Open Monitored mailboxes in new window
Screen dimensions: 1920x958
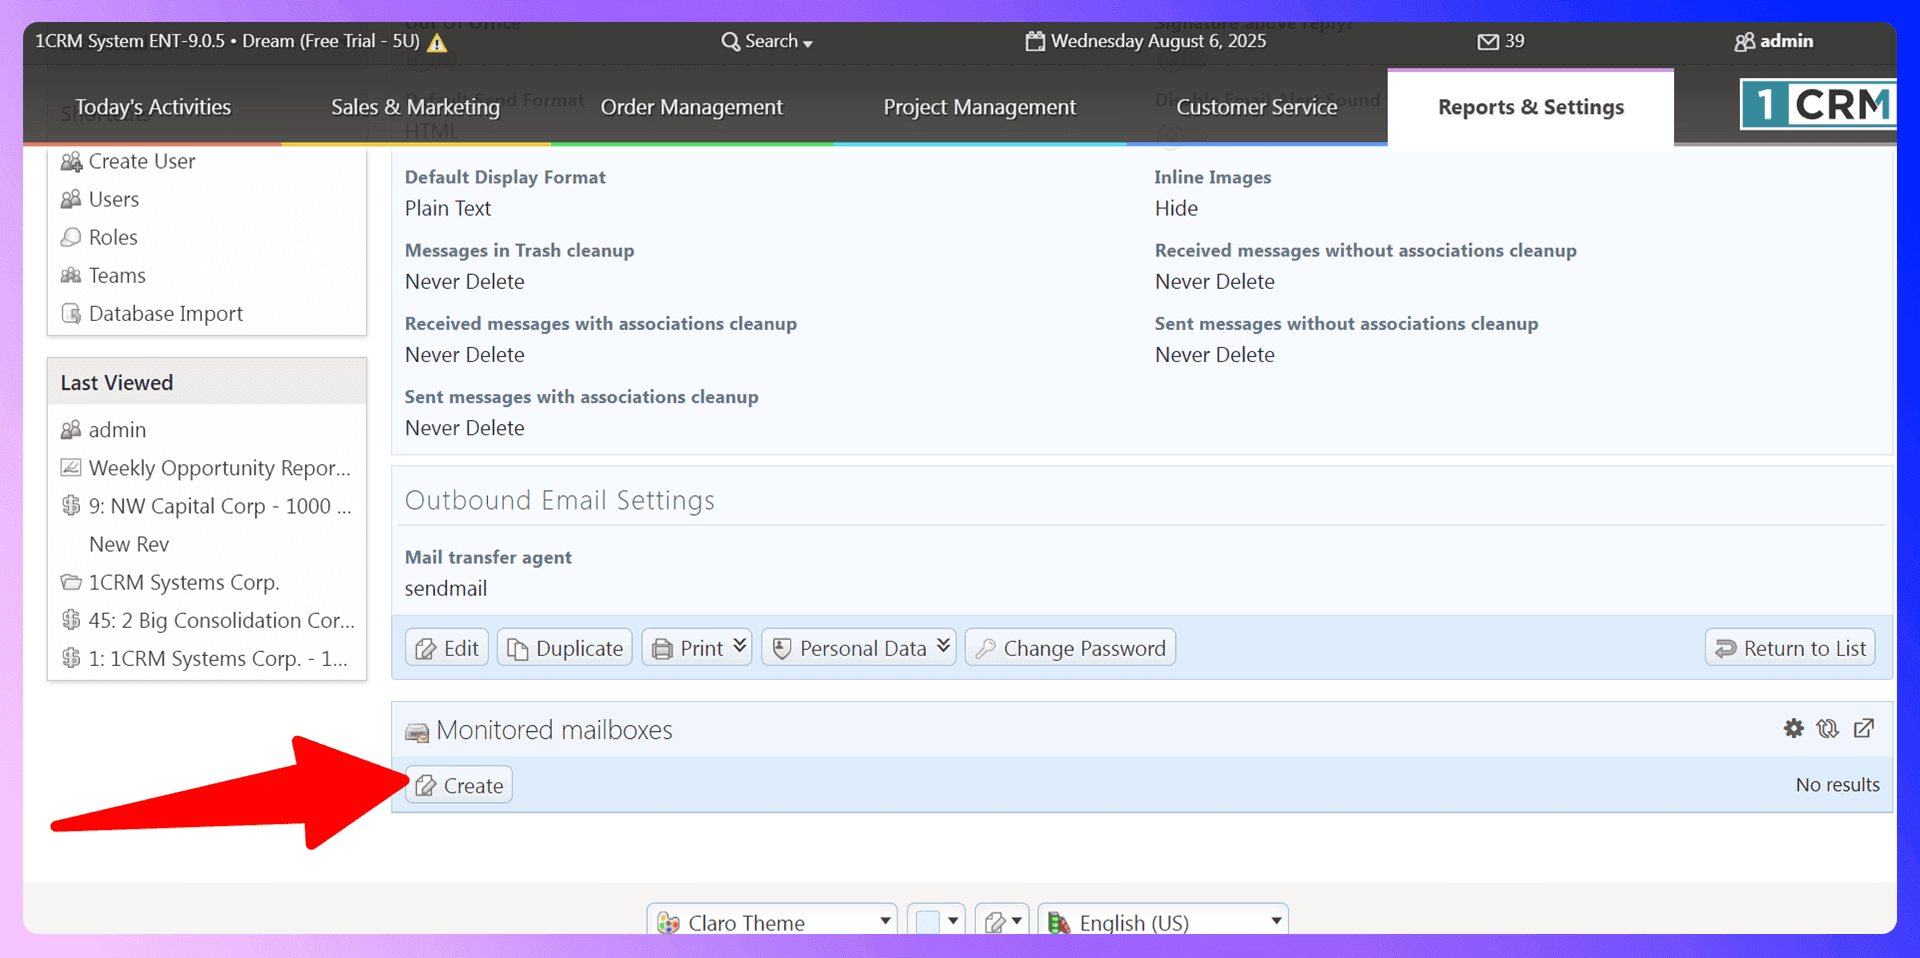(1864, 729)
